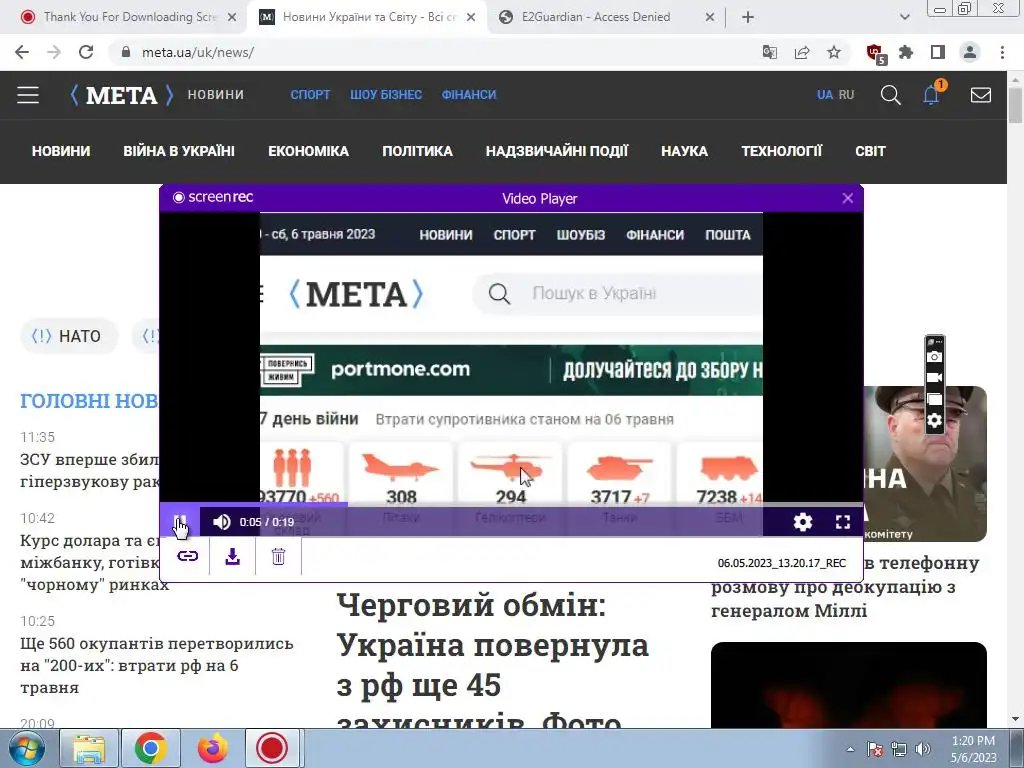Share this page icon in address bar

(x=802, y=52)
